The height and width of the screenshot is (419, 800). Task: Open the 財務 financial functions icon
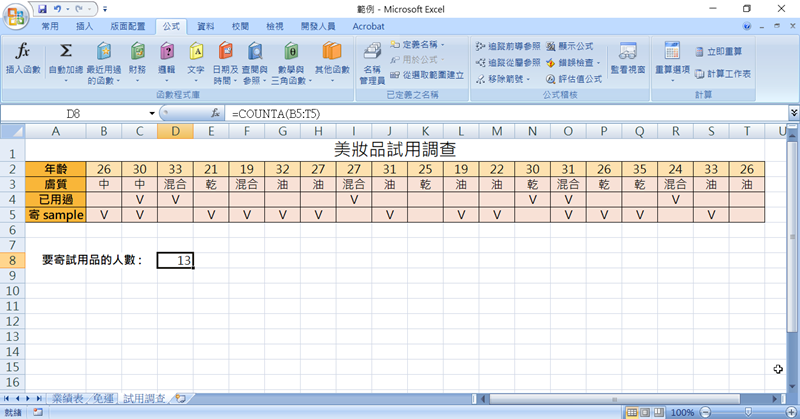[137, 52]
